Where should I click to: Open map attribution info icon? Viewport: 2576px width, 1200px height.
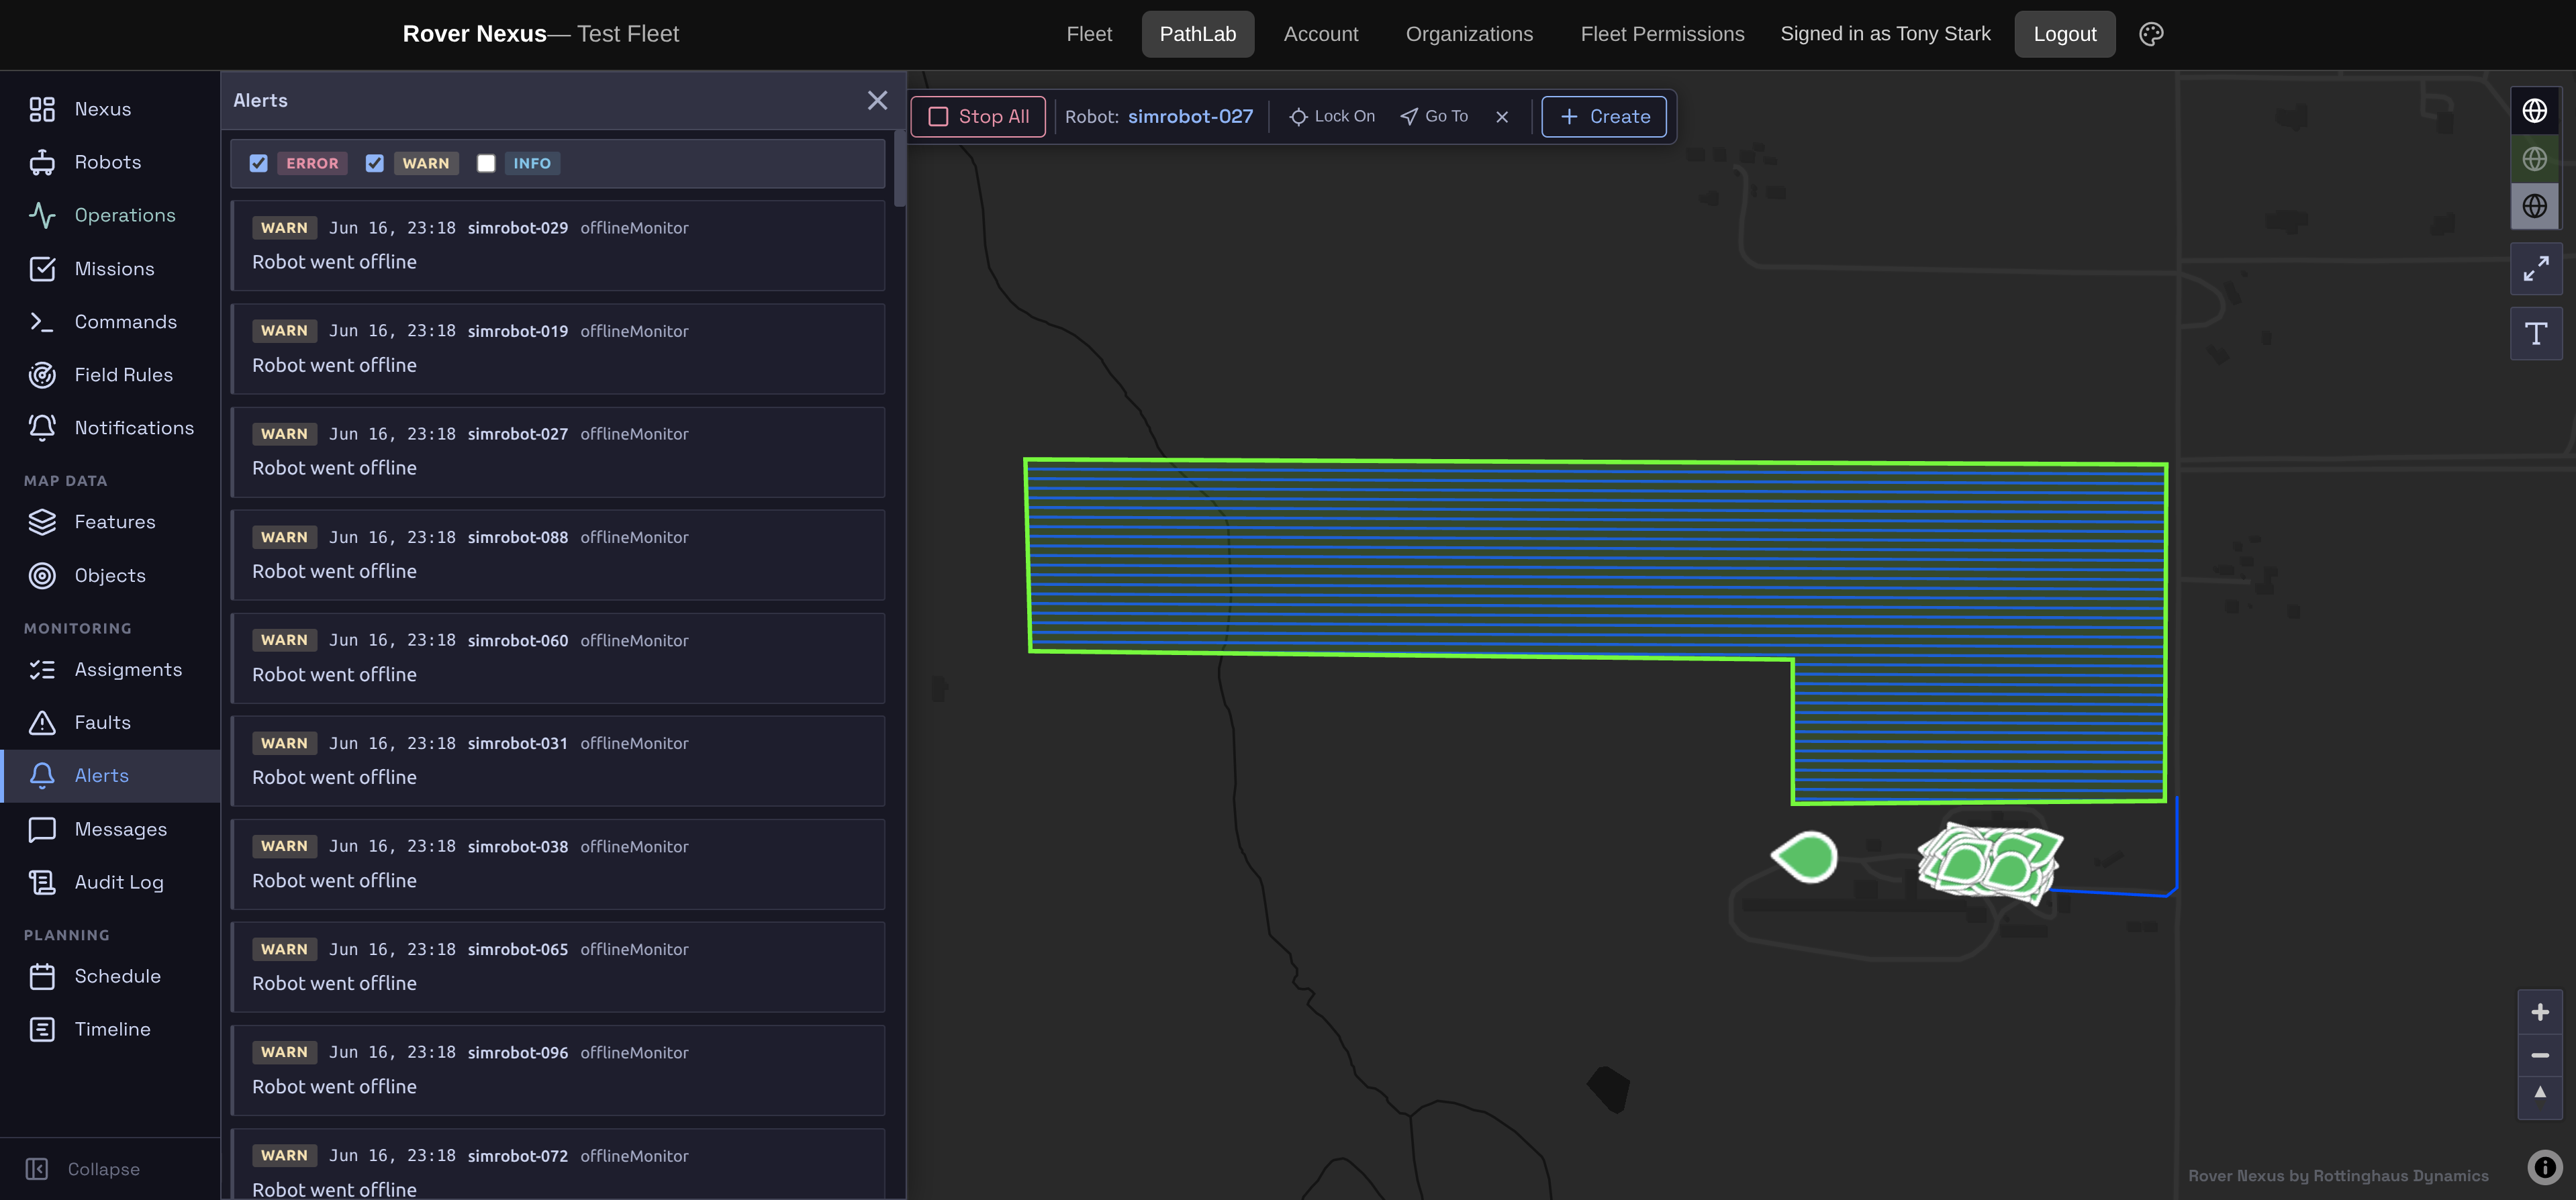[2544, 1167]
